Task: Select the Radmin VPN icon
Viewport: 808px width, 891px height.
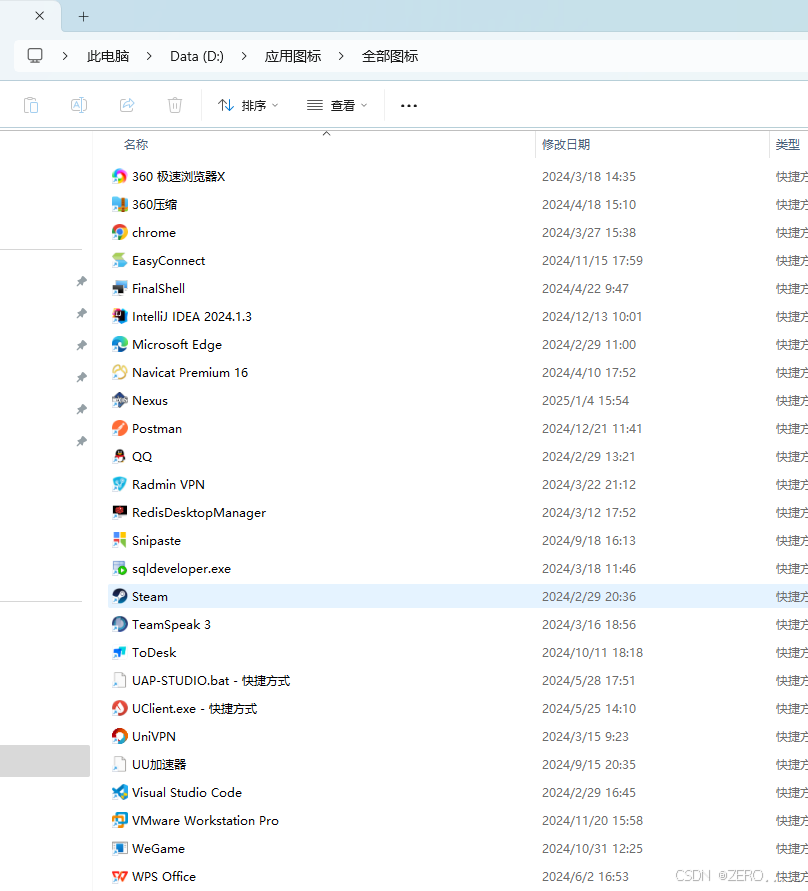Action: [119, 484]
